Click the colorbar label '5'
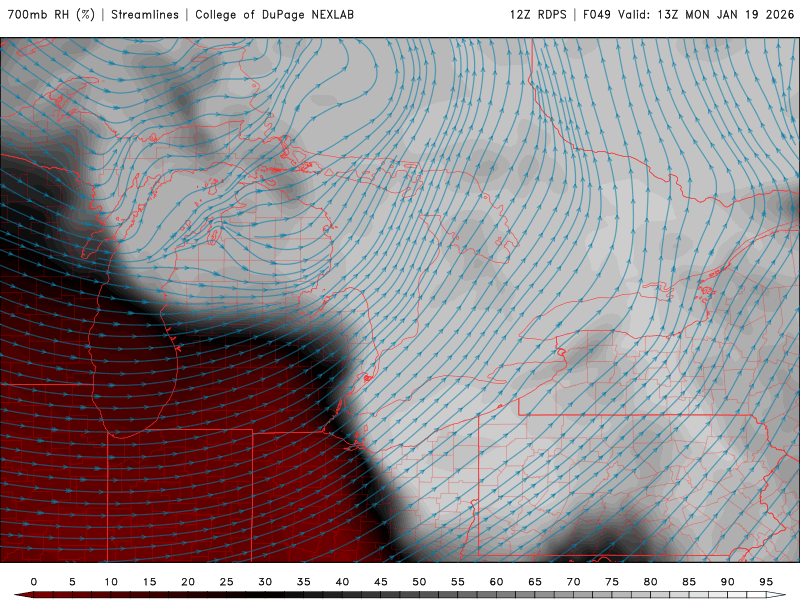 pyautogui.click(x=72, y=582)
